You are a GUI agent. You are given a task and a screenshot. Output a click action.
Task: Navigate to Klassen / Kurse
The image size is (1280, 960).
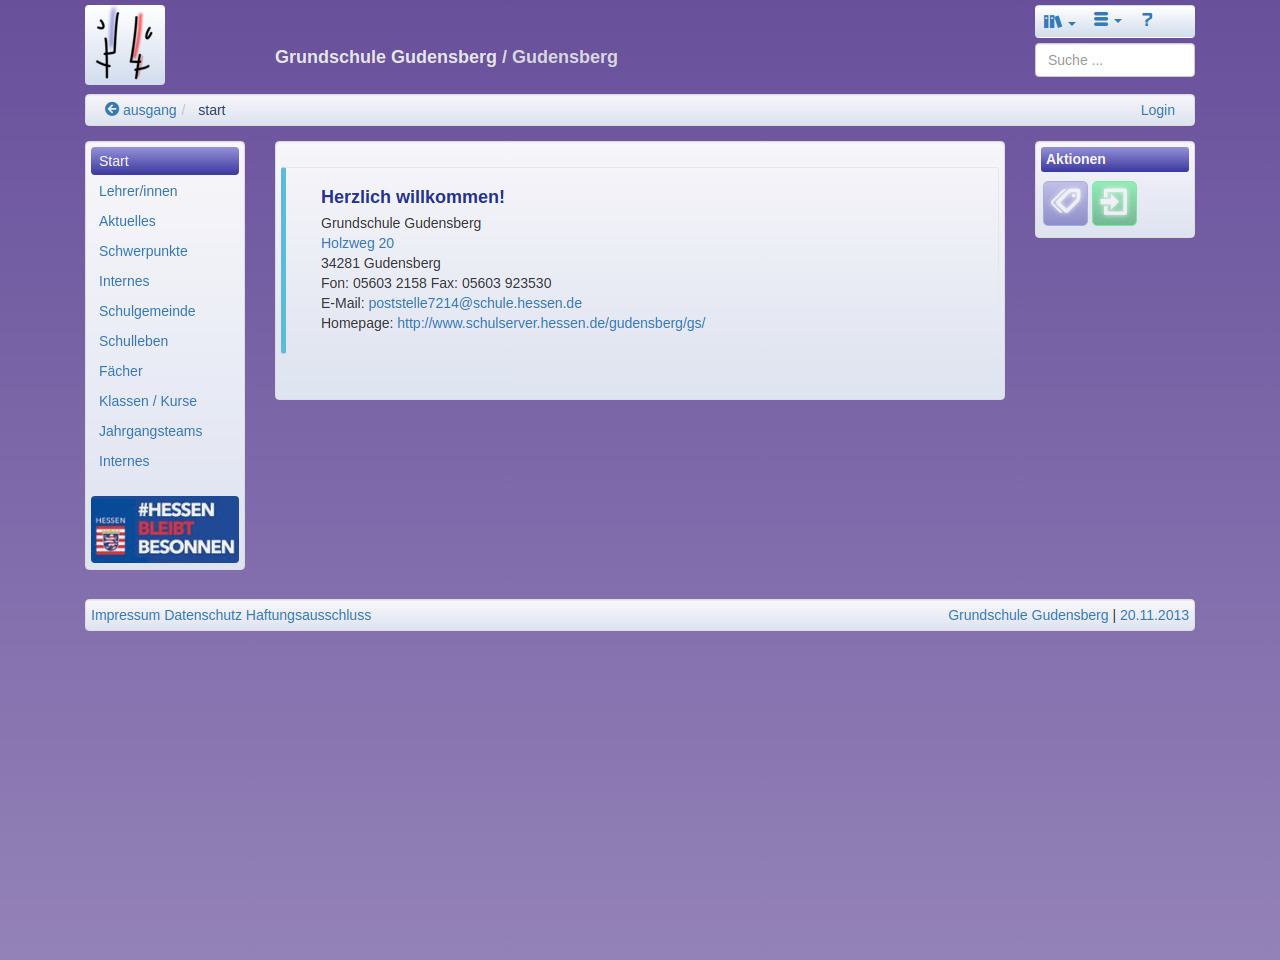148,401
